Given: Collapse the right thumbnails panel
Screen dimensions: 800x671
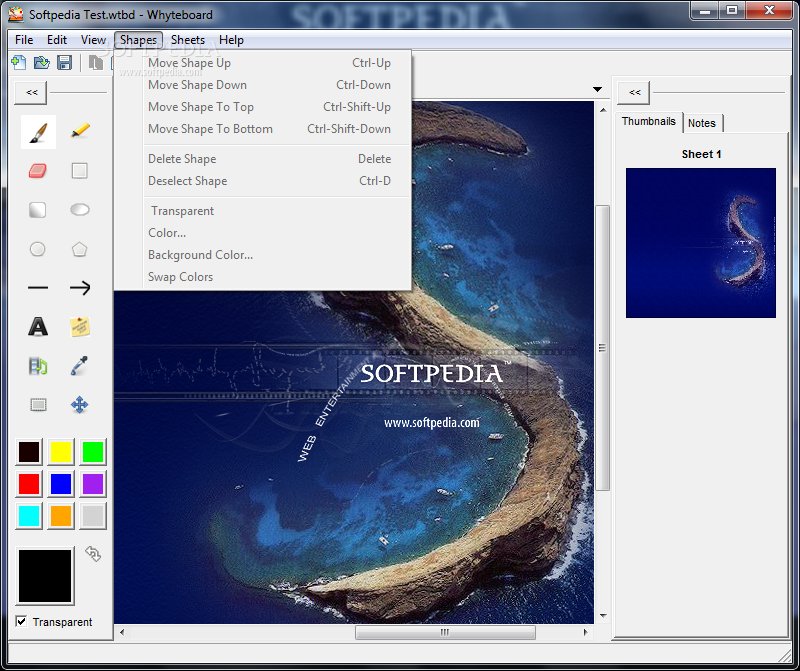Looking at the screenshot, I should click(634, 92).
